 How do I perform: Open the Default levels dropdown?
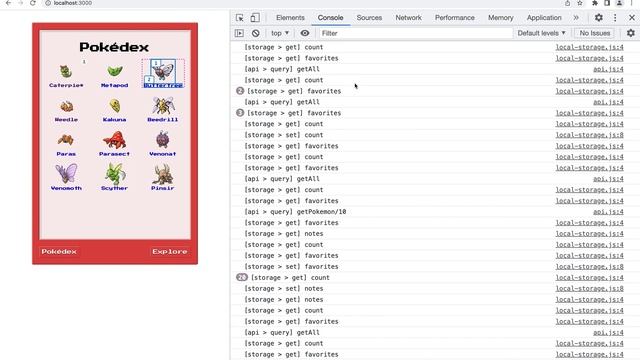(x=541, y=33)
